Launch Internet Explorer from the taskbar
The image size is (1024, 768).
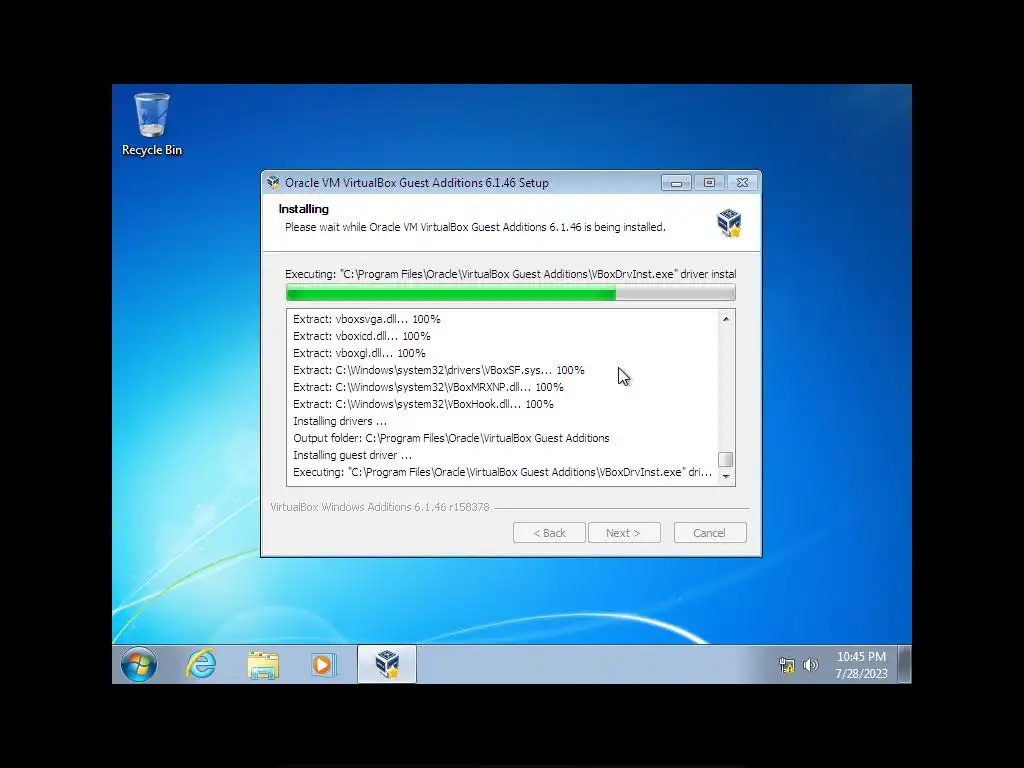pos(201,664)
